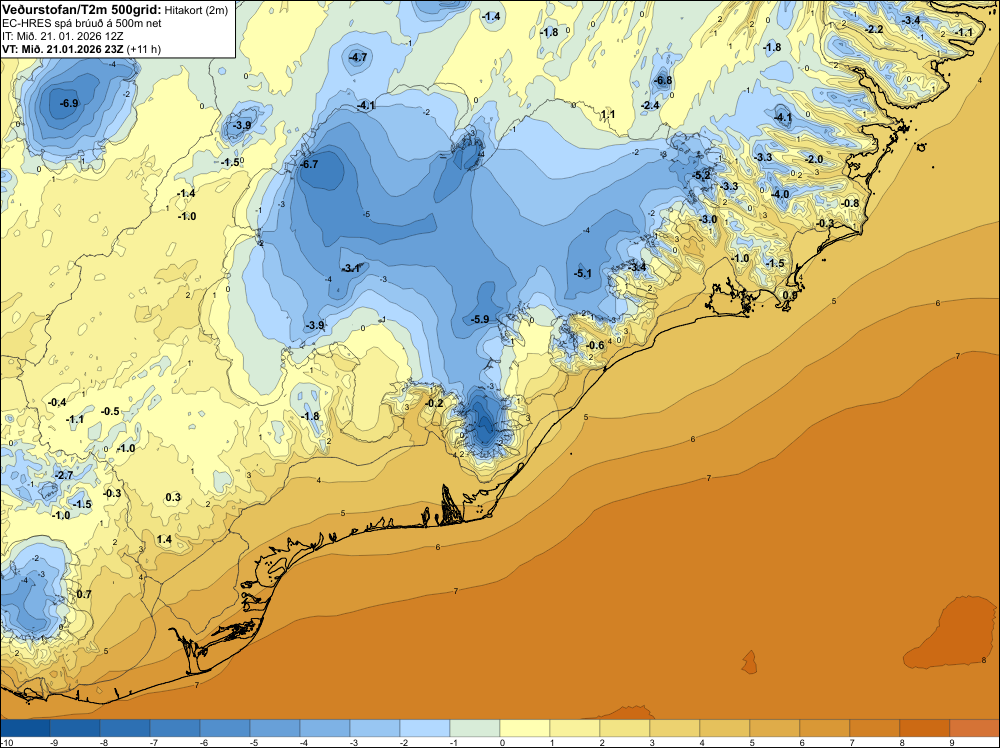
Task: Click the -0.2 temperature label
Action: pos(434,404)
